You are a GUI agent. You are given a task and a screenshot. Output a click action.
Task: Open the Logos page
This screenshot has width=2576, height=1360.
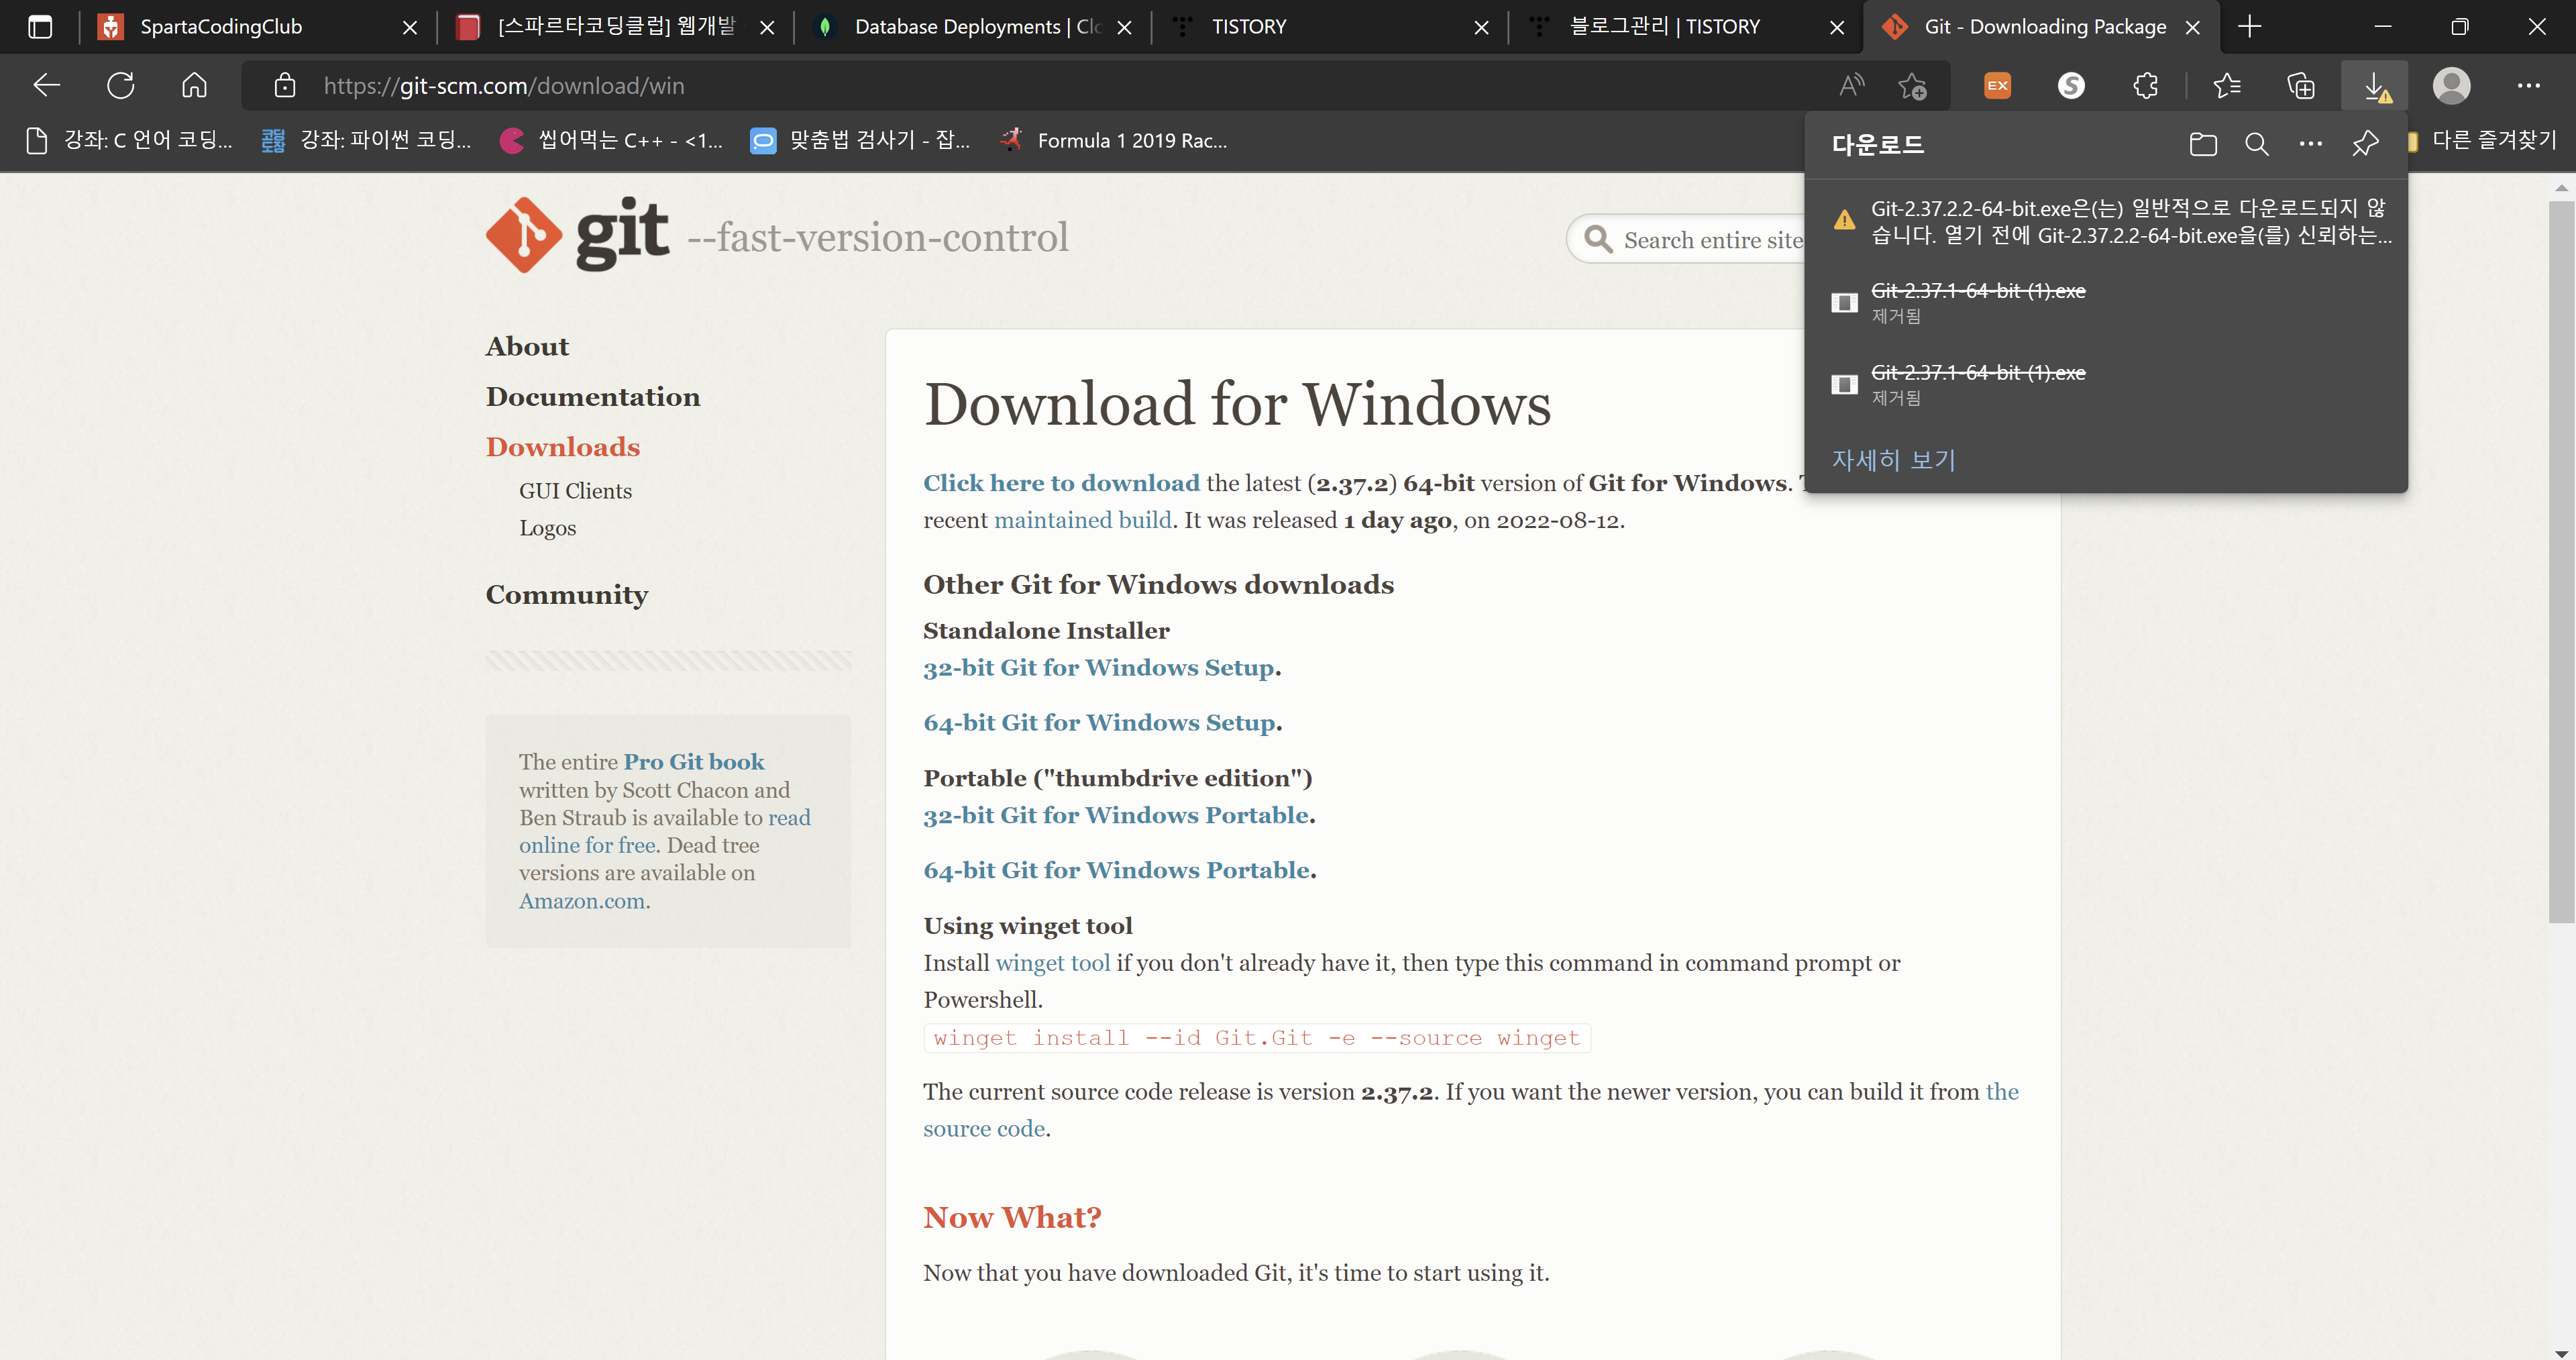point(547,528)
